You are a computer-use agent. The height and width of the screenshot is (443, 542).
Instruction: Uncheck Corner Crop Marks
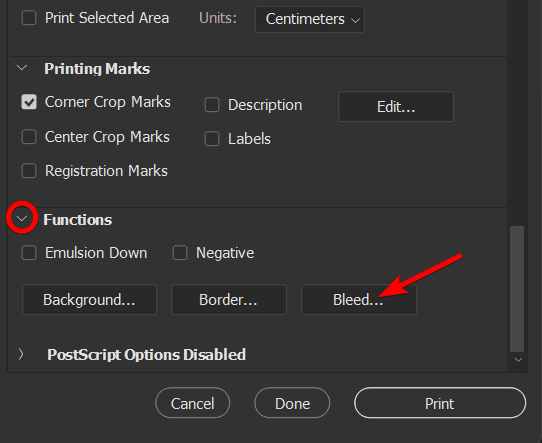click(29, 102)
